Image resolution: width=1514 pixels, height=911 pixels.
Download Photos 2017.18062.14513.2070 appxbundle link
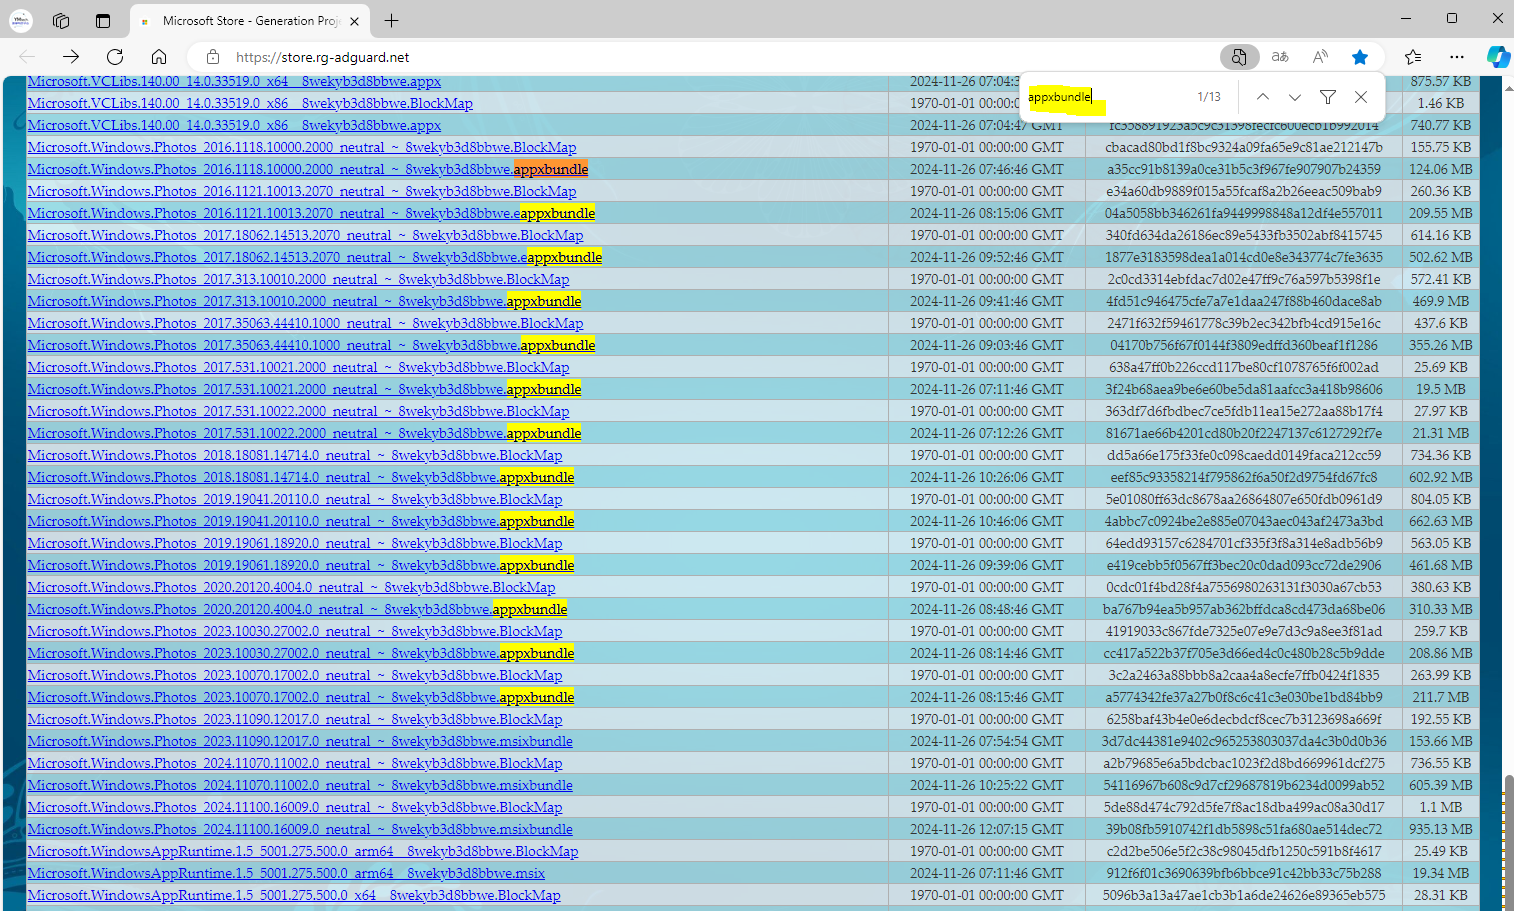click(315, 257)
